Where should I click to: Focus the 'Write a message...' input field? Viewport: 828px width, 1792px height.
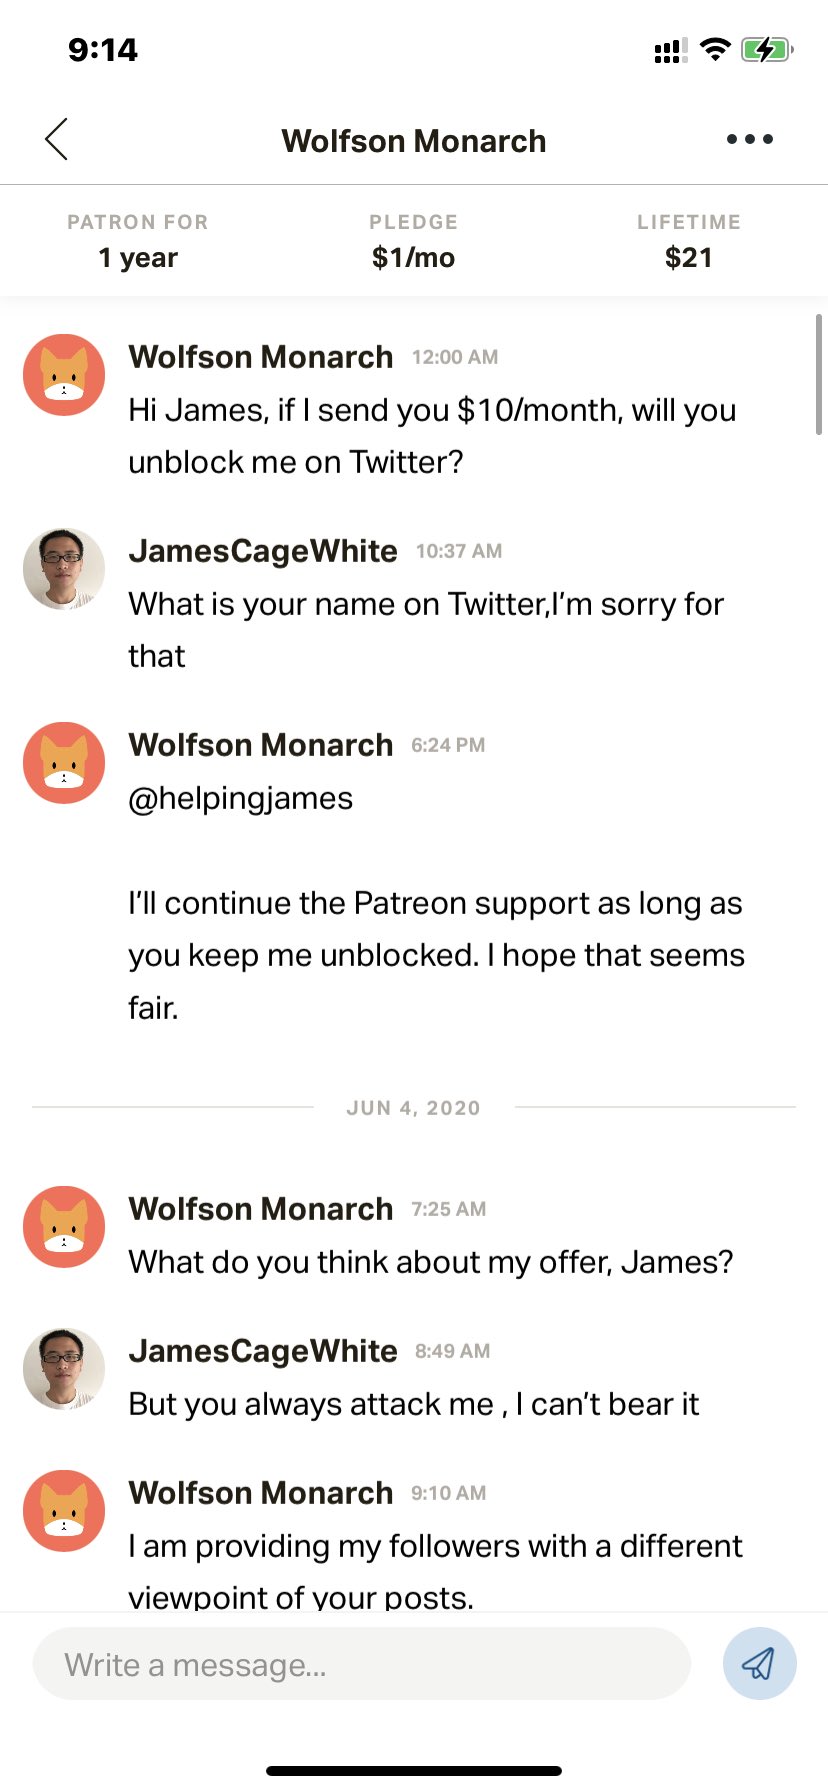[x=361, y=1664]
